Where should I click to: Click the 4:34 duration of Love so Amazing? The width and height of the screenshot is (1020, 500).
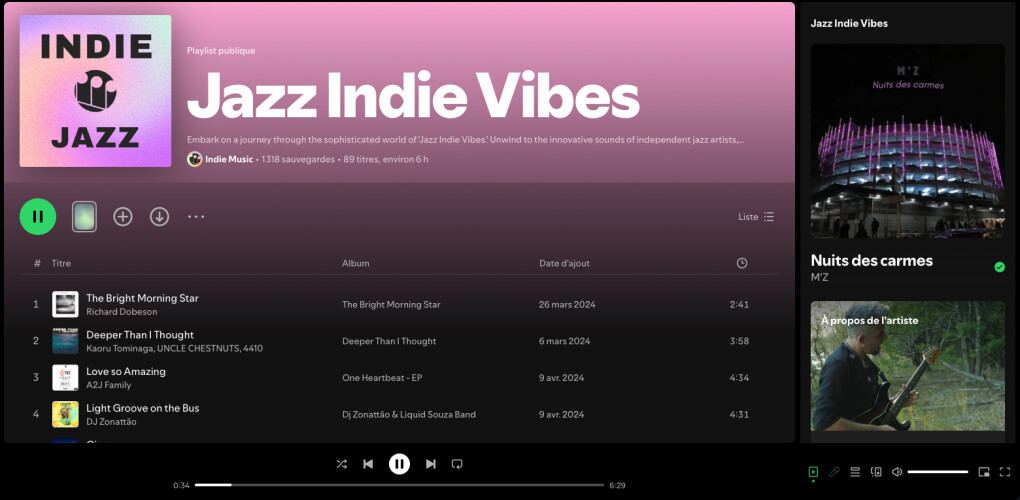pos(739,378)
